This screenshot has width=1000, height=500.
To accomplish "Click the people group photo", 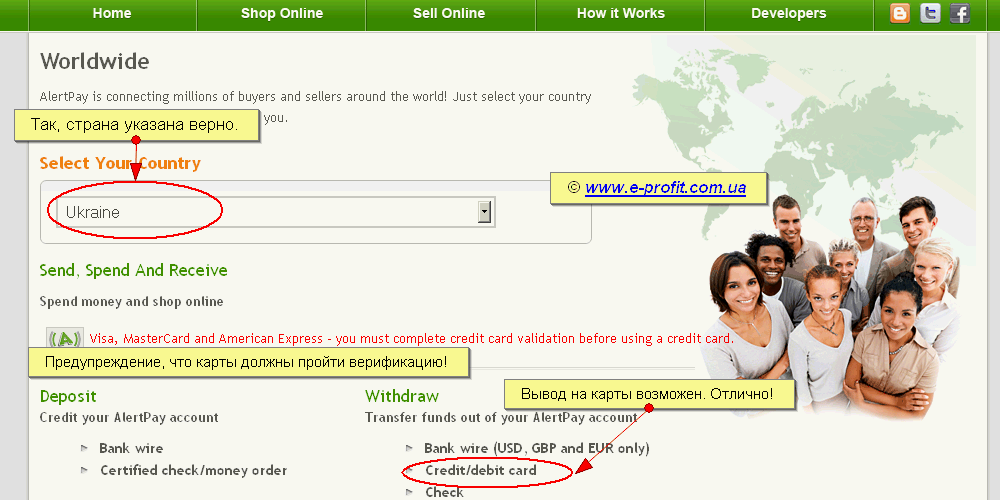I will [829, 306].
